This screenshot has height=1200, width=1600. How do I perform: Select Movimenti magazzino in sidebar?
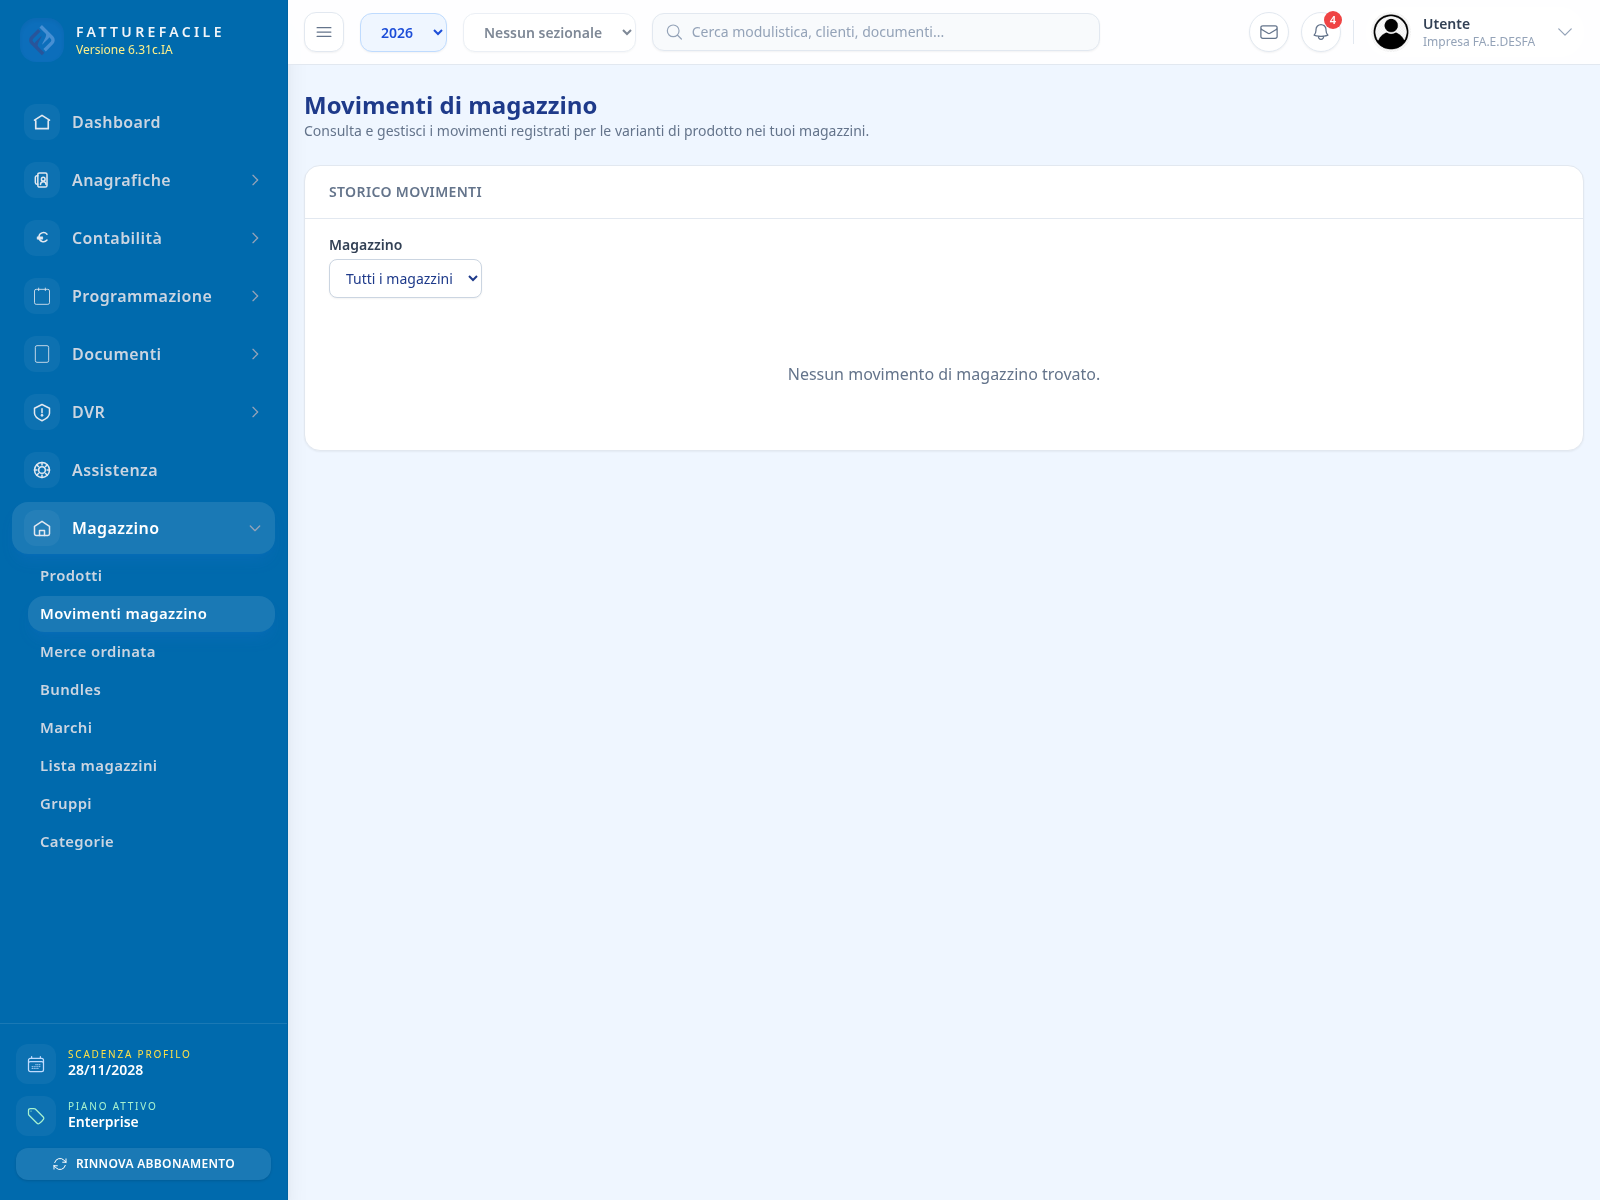[x=151, y=614]
